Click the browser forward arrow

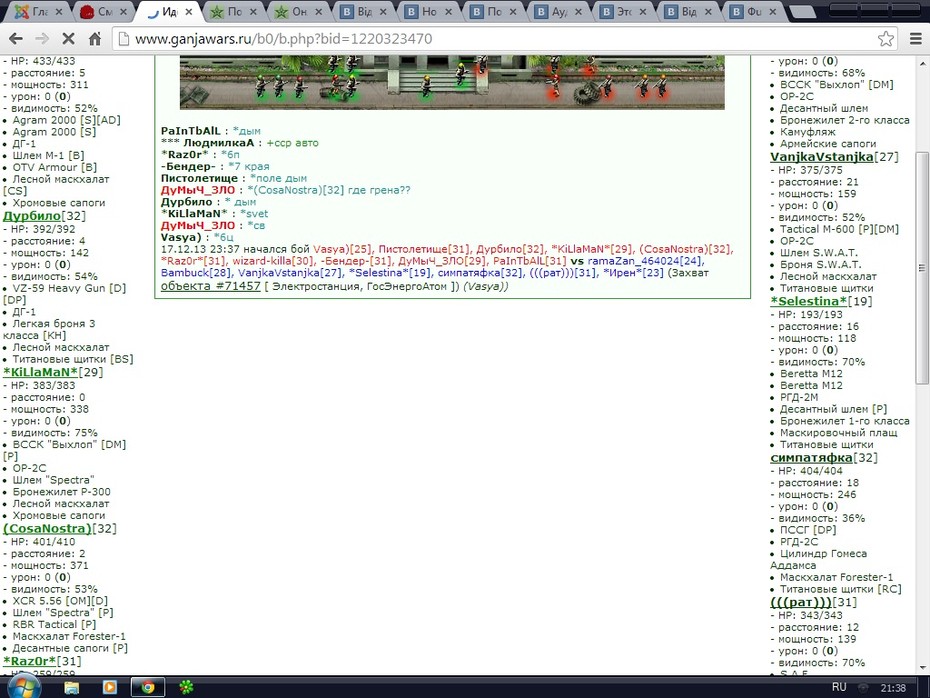coord(42,39)
